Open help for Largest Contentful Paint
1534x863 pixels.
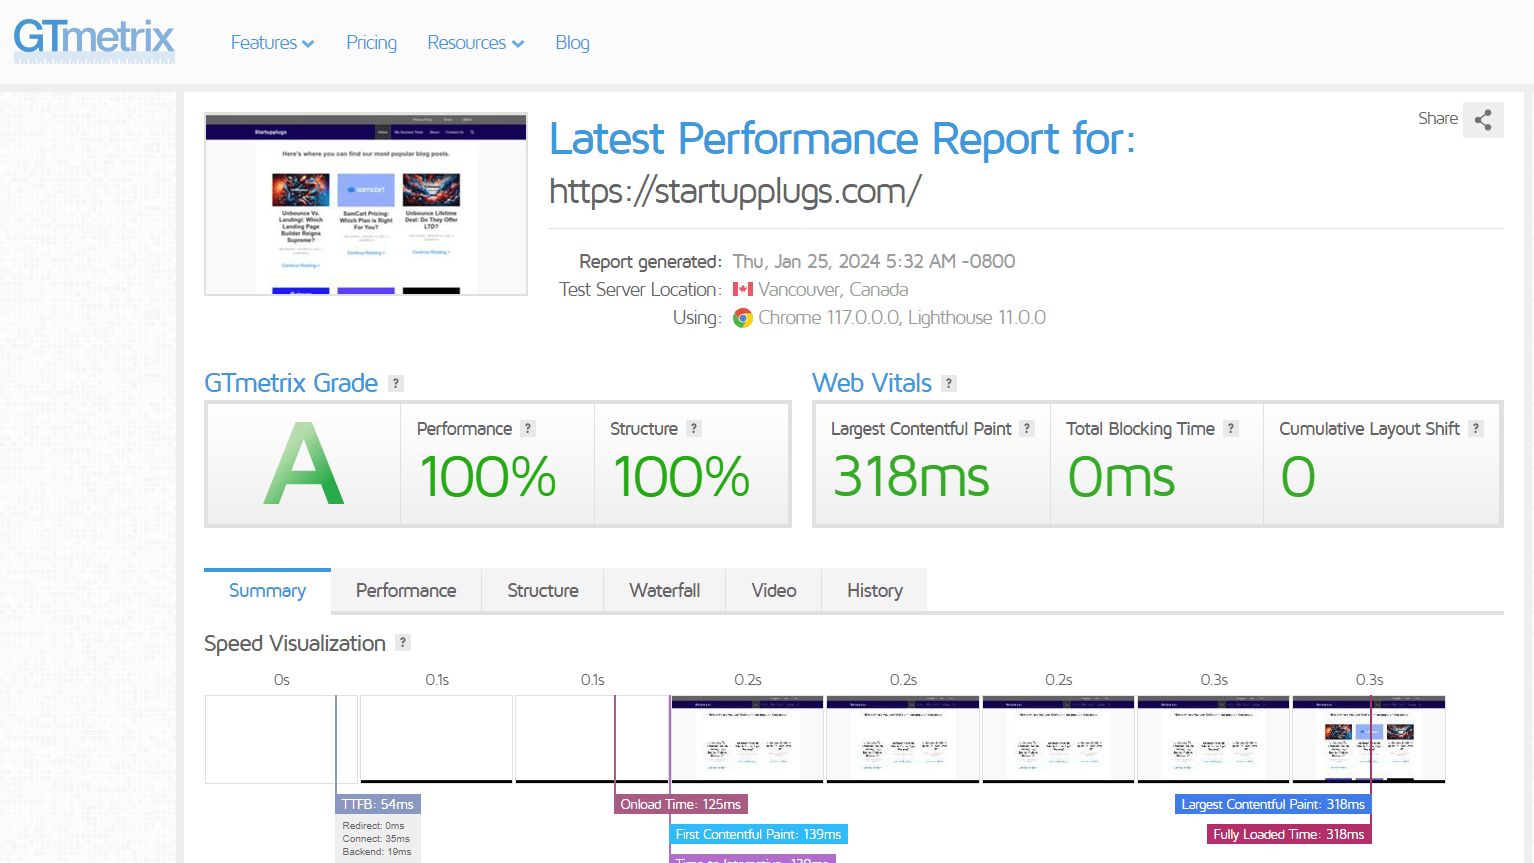click(x=1026, y=428)
